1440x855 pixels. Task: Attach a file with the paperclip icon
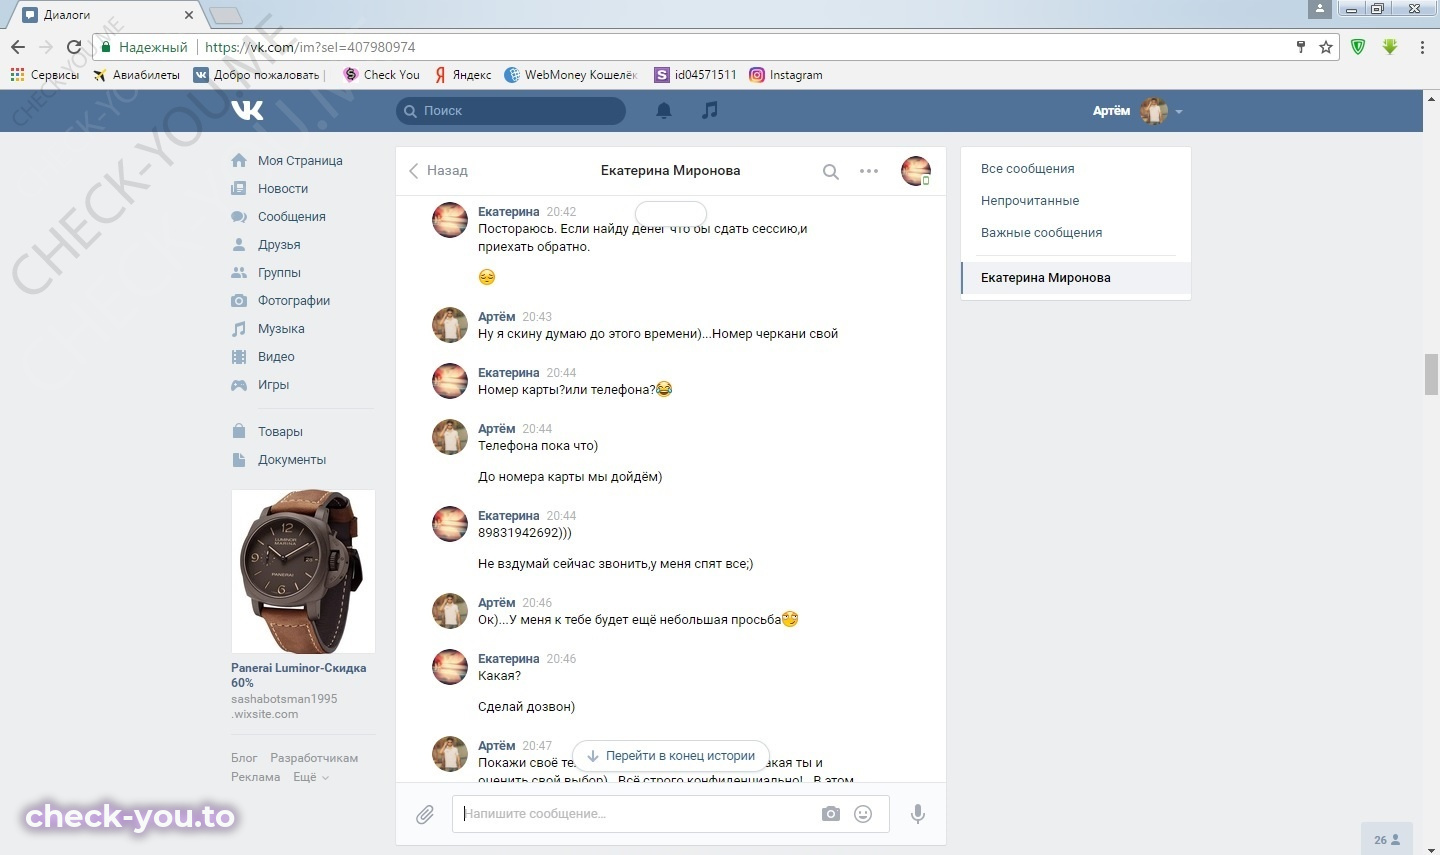425,814
